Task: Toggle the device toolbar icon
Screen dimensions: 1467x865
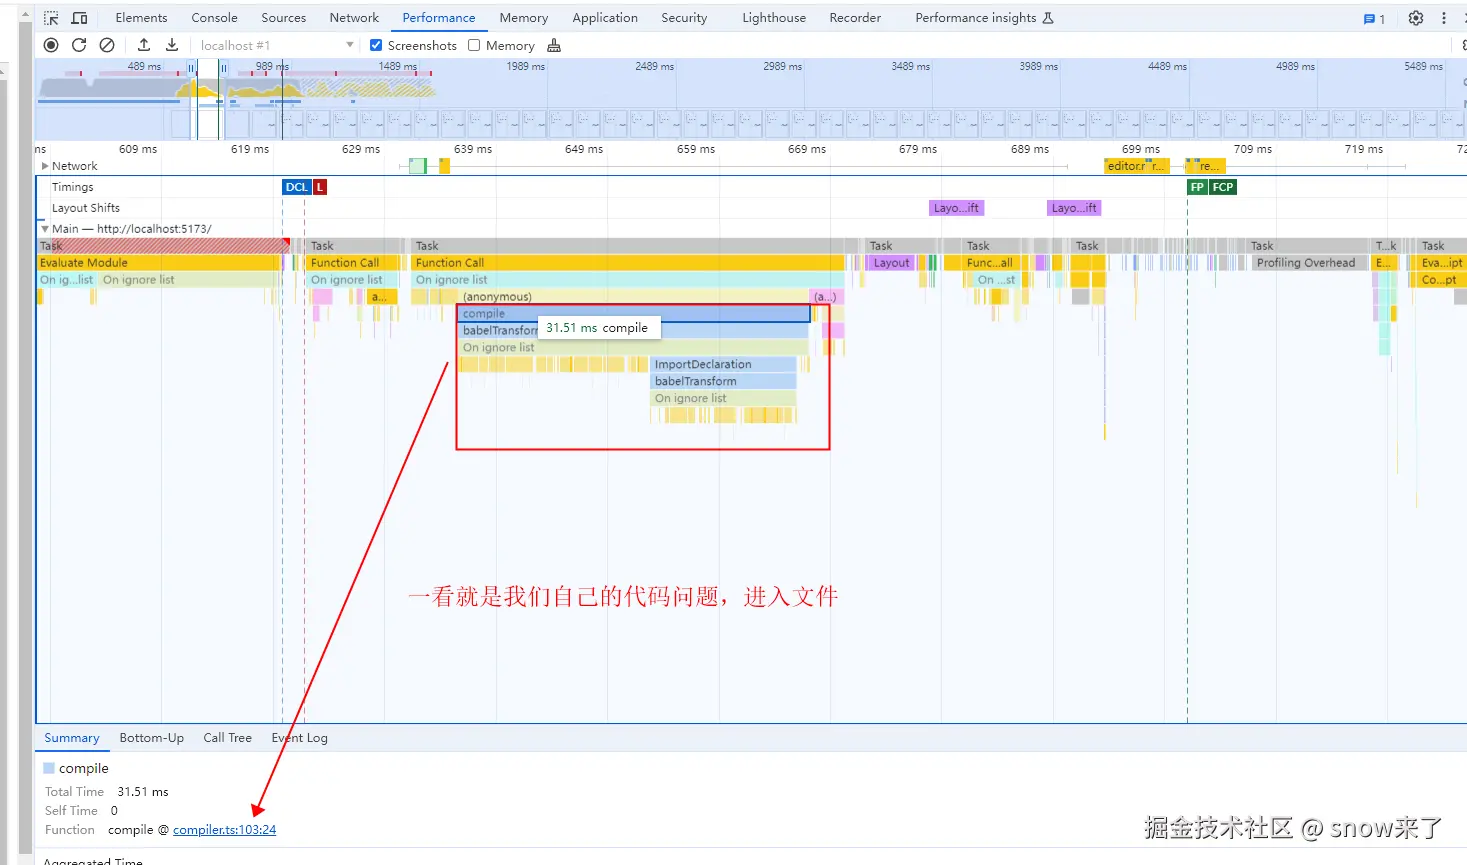Action: pos(80,18)
